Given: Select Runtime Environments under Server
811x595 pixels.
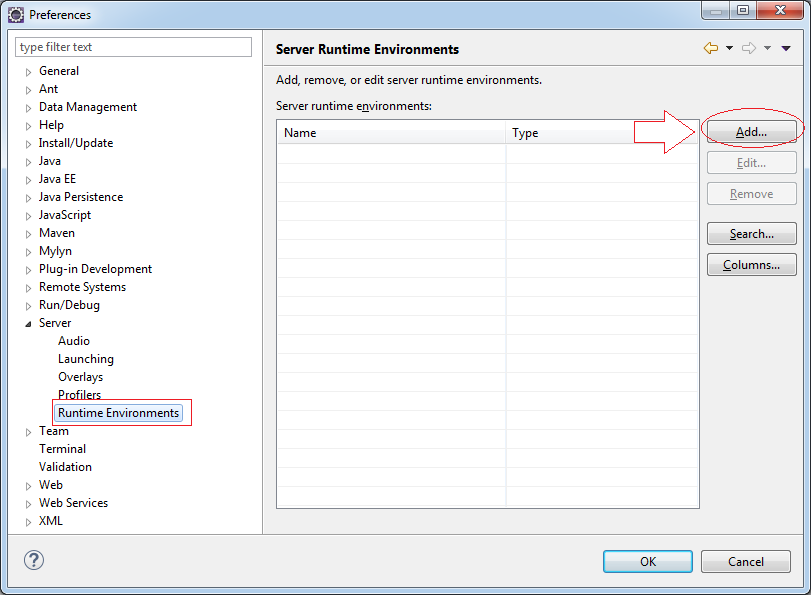Looking at the screenshot, I should click(118, 413).
